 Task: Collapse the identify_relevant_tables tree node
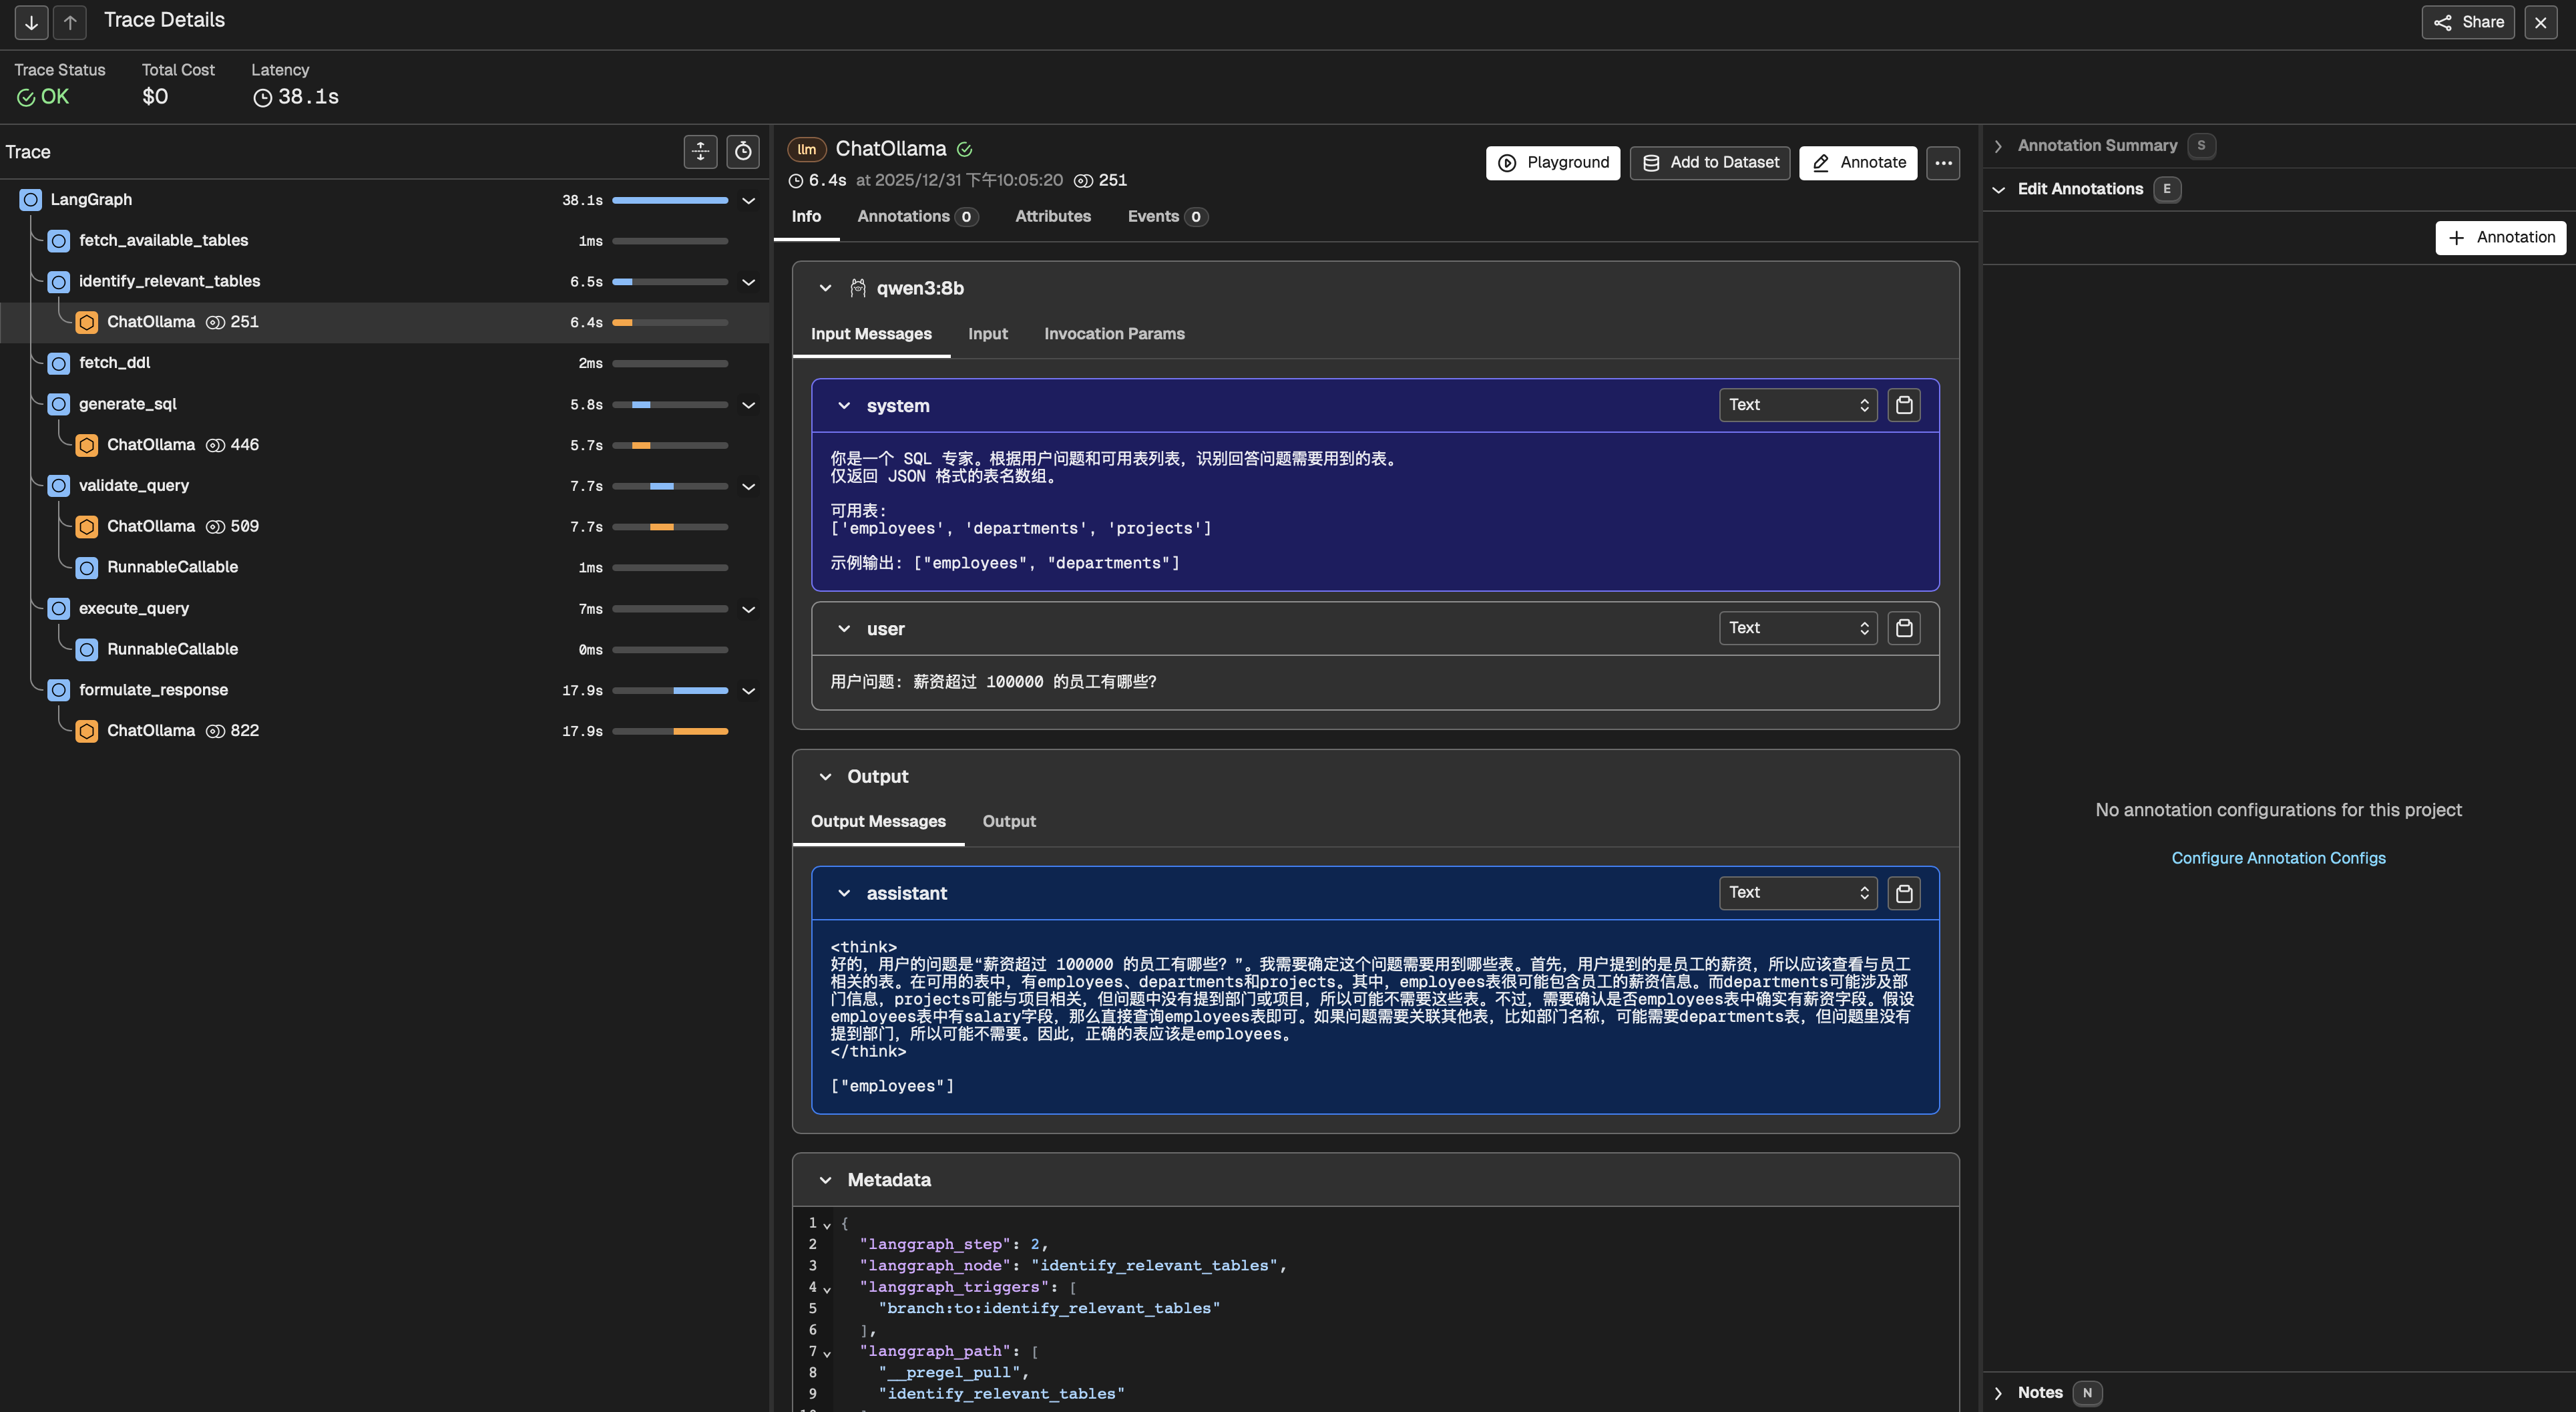(748, 282)
